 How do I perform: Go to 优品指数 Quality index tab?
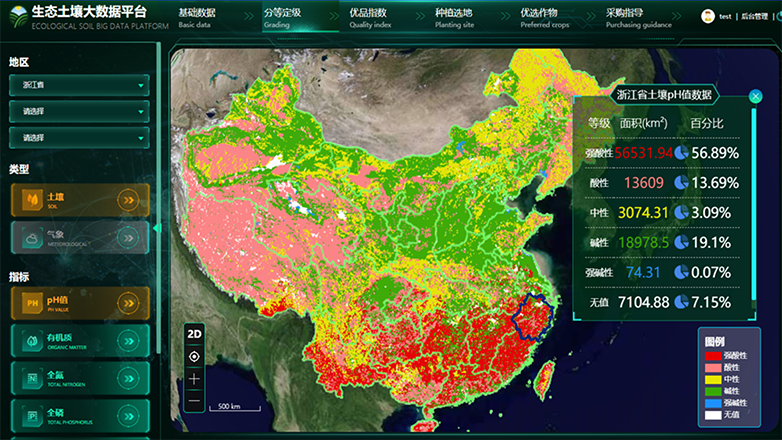coord(370,17)
